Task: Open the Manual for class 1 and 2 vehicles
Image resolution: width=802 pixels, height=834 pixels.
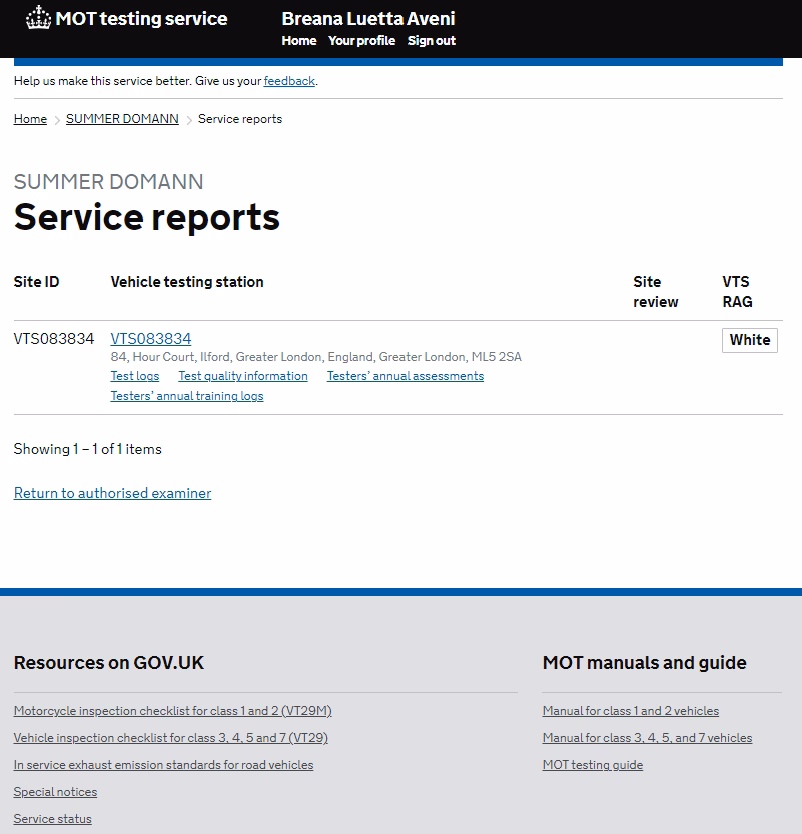Action: pyautogui.click(x=630, y=710)
